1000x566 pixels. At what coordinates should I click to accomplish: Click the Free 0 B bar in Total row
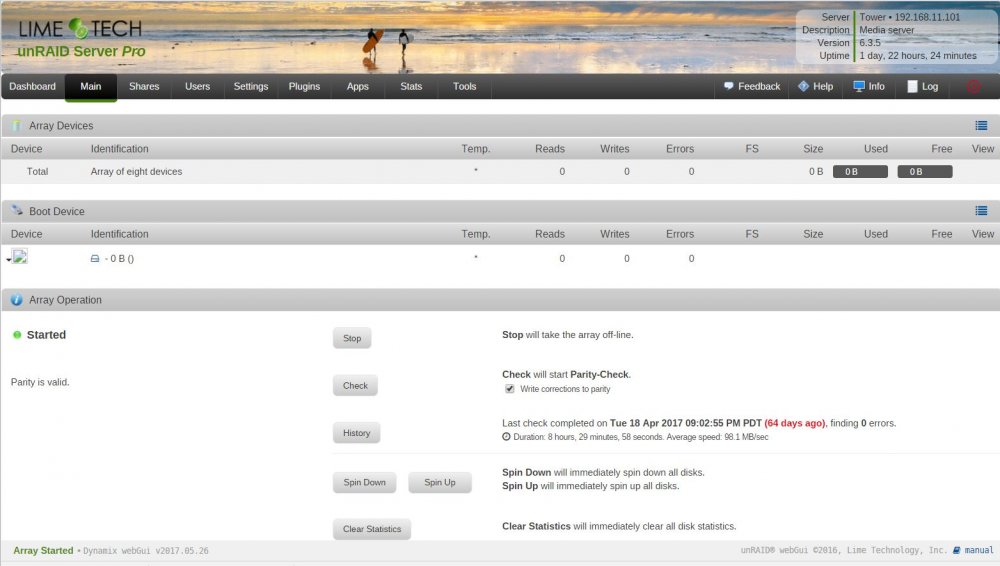point(925,172)
